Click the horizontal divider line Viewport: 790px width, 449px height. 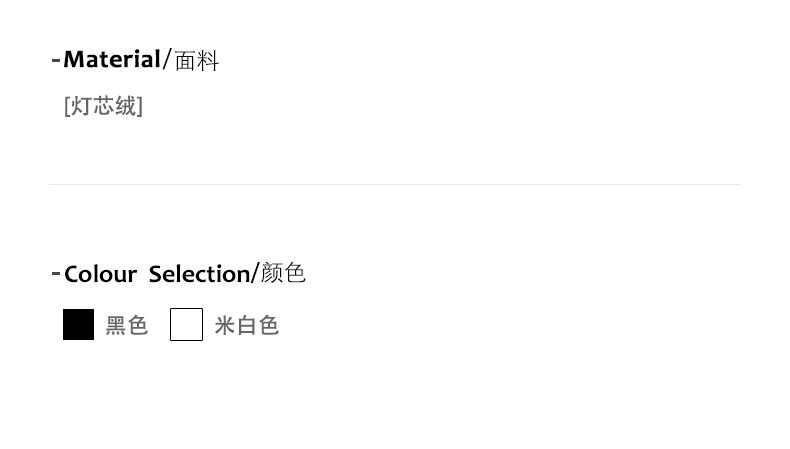tap(395, 184)
